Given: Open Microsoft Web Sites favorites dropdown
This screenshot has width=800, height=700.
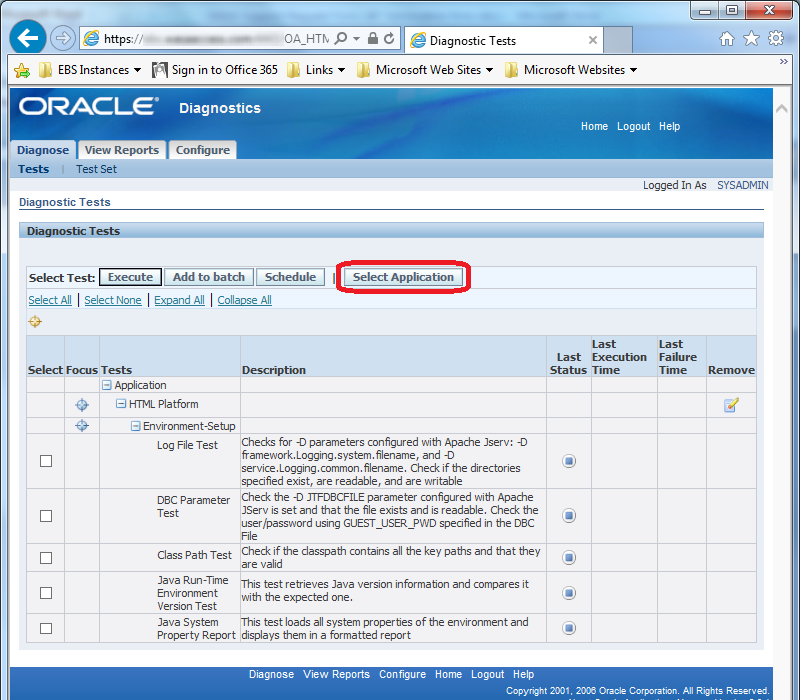Looking at the screenshot, I should point(425,70).
